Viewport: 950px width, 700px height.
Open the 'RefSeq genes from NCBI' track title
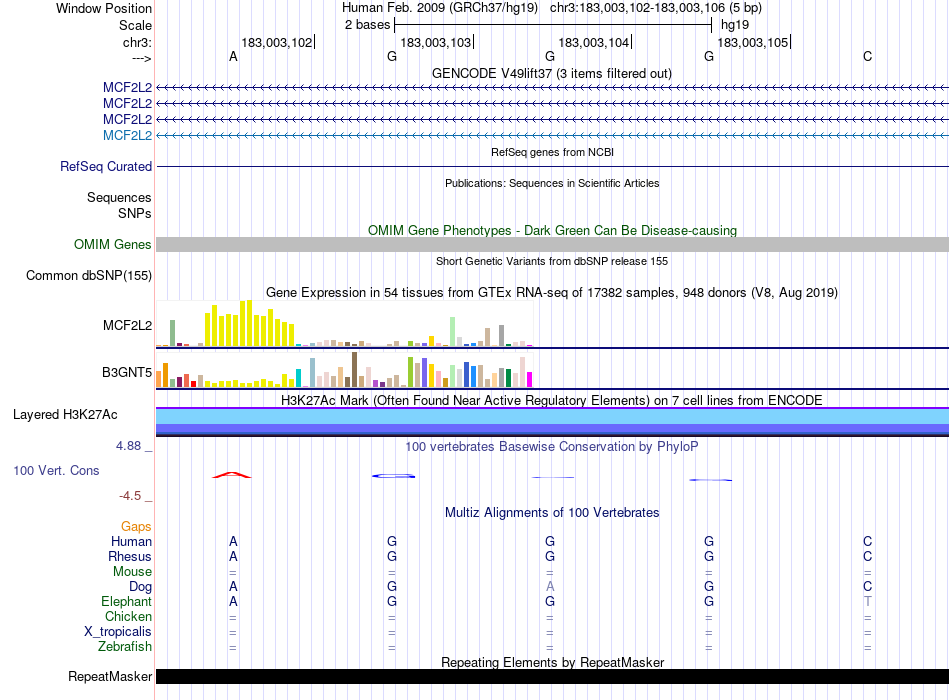pyautogui.click(x=552, y=152)
